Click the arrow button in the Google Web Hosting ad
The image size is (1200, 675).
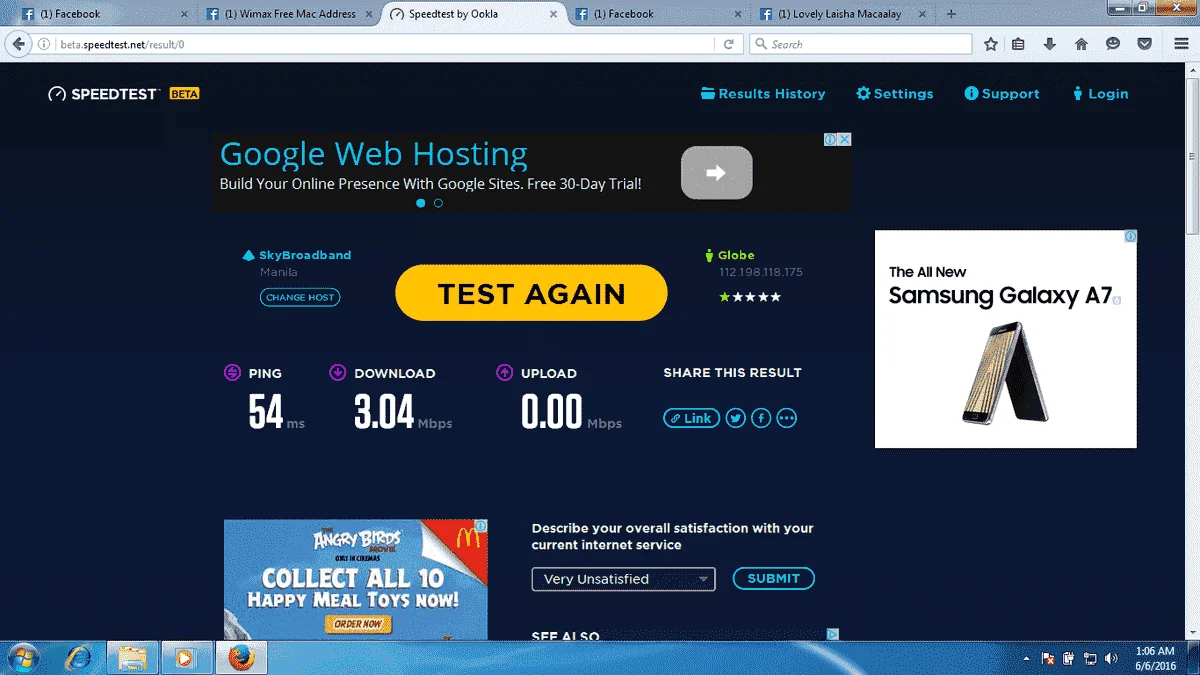(716, 172)
